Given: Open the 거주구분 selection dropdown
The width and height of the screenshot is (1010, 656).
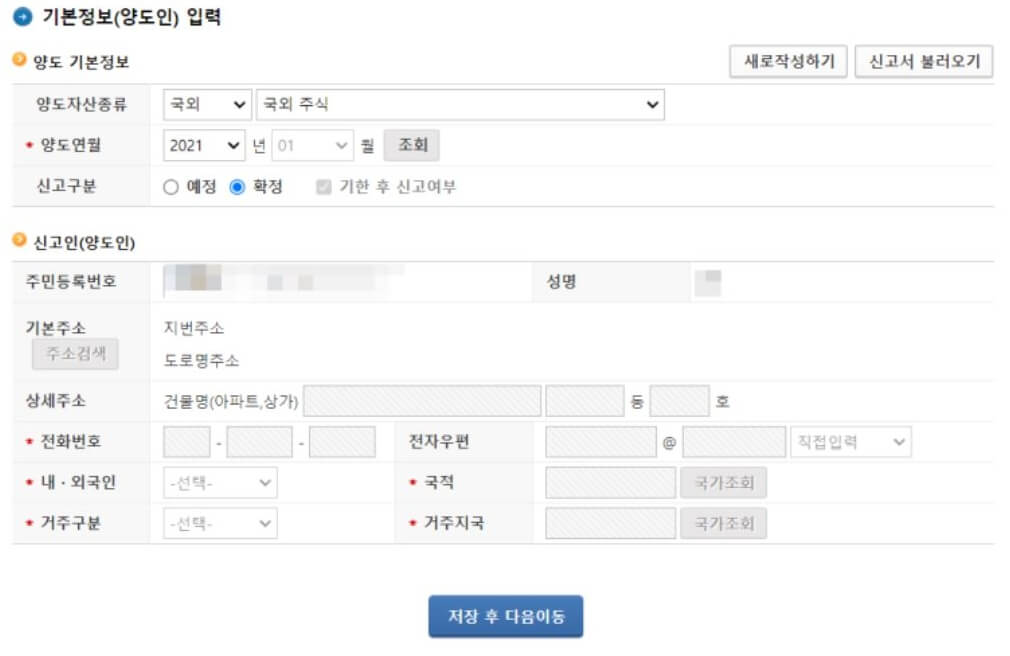Looking at the screenshot, I should coord(220,522).
